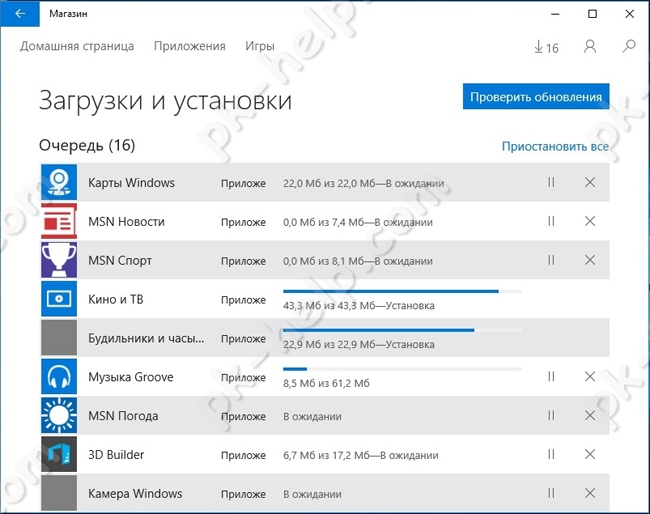Cancel the MSN Спорт download
The width and height of the screenshot is (650, 514).
590,260
